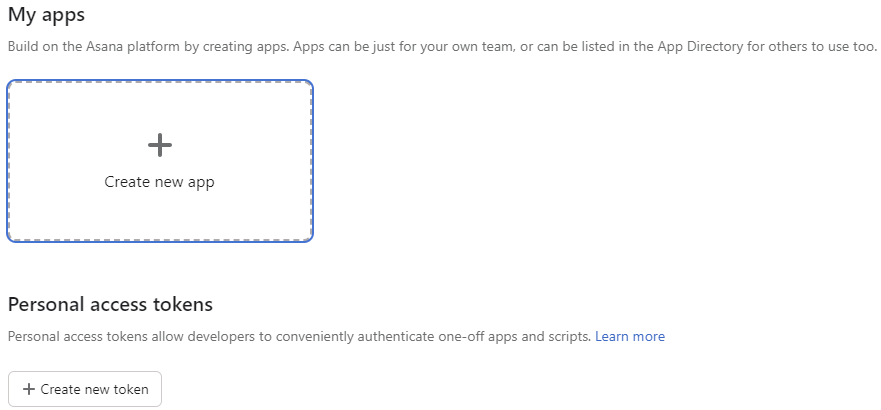
Task: Select the 'Create new app' label text
Action: coord(160,182)
